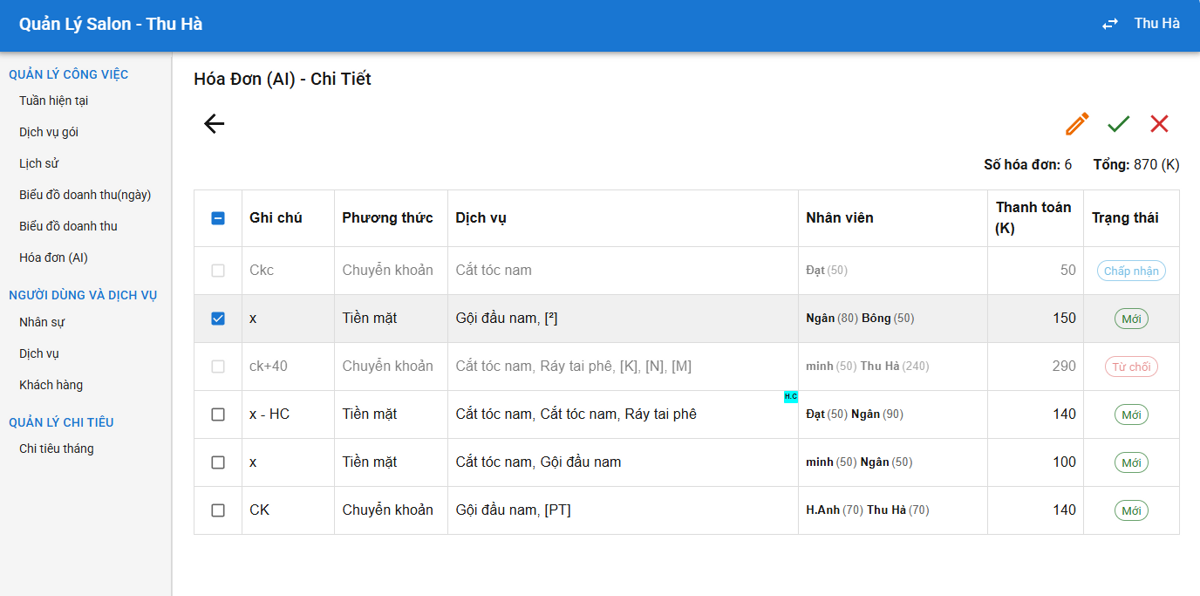Toggle the select-all header checkbox

pyautogui.click(x=218, y=218)
